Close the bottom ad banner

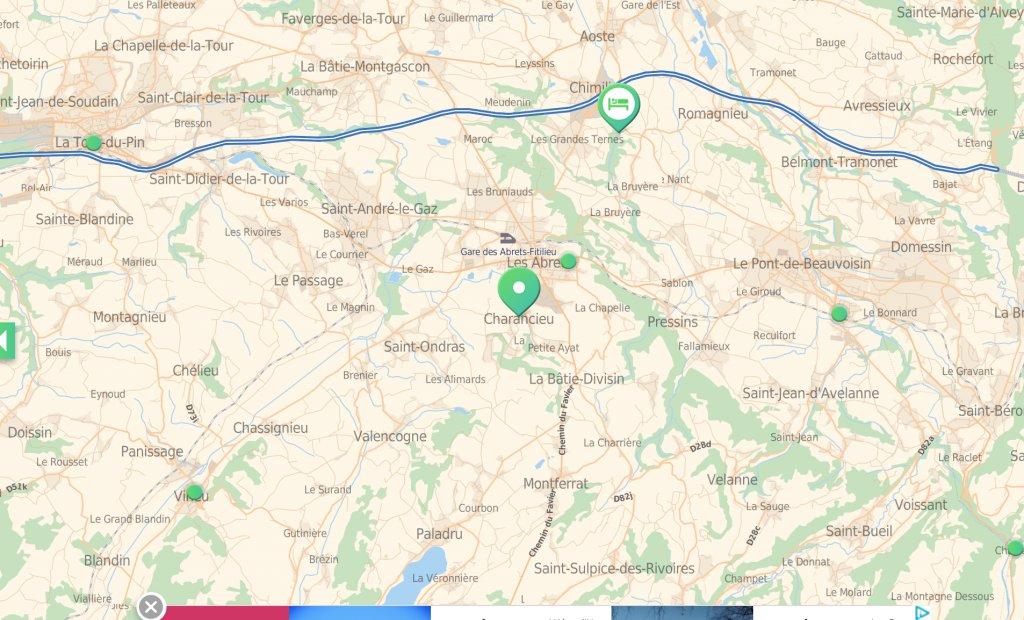point(151,607)
